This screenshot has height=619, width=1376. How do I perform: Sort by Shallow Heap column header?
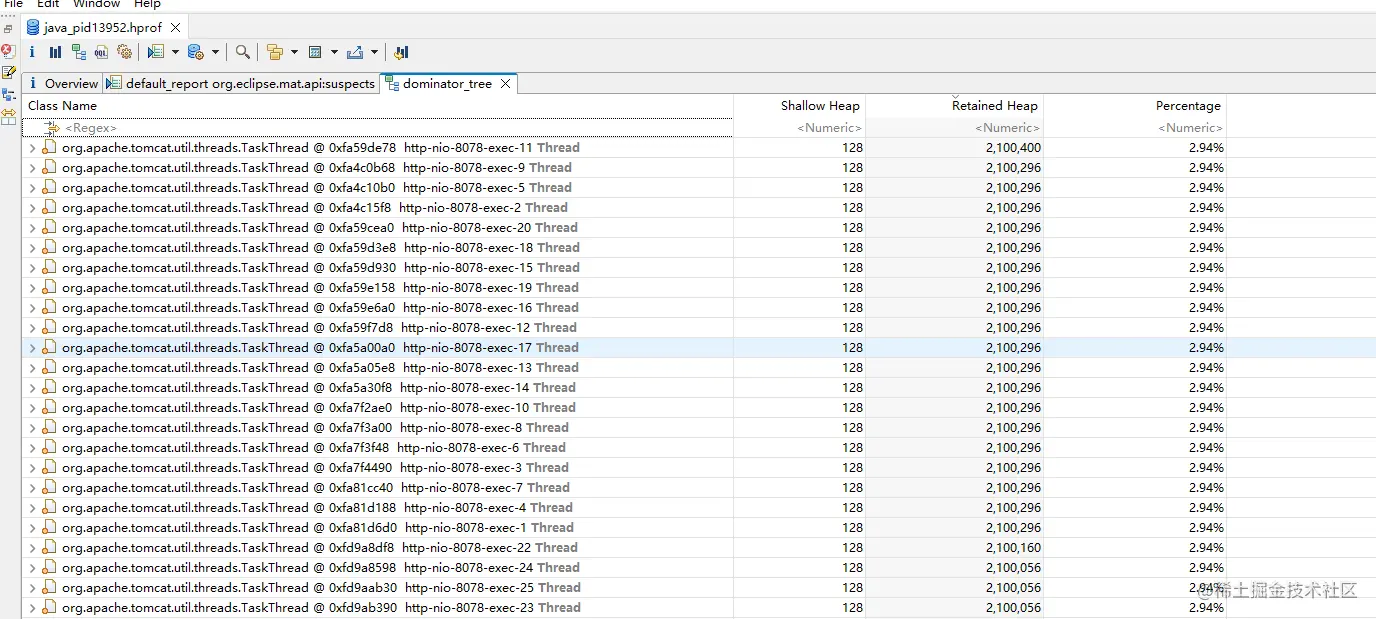coord(800,106)
